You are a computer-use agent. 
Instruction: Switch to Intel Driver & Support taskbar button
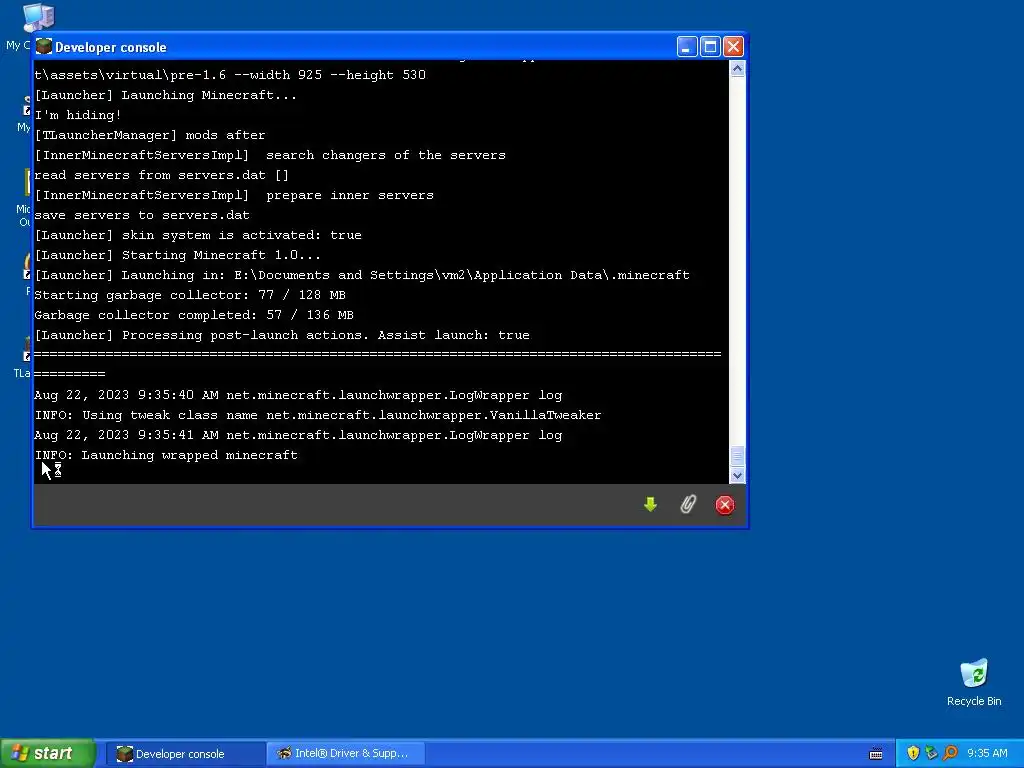tap(346, 754)
